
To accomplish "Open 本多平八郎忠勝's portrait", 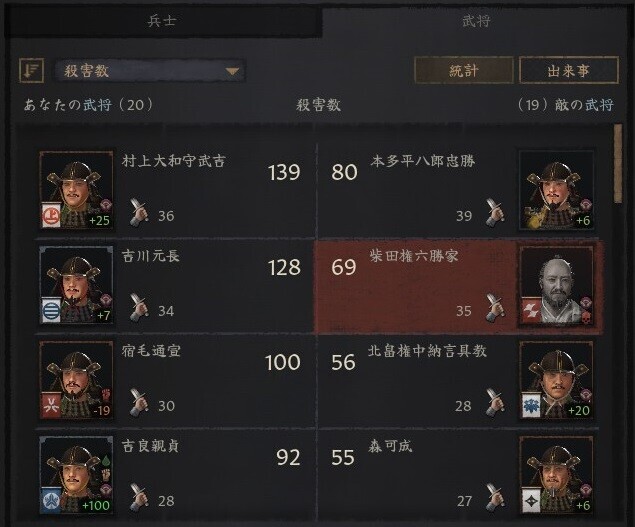I will [556, 190].
